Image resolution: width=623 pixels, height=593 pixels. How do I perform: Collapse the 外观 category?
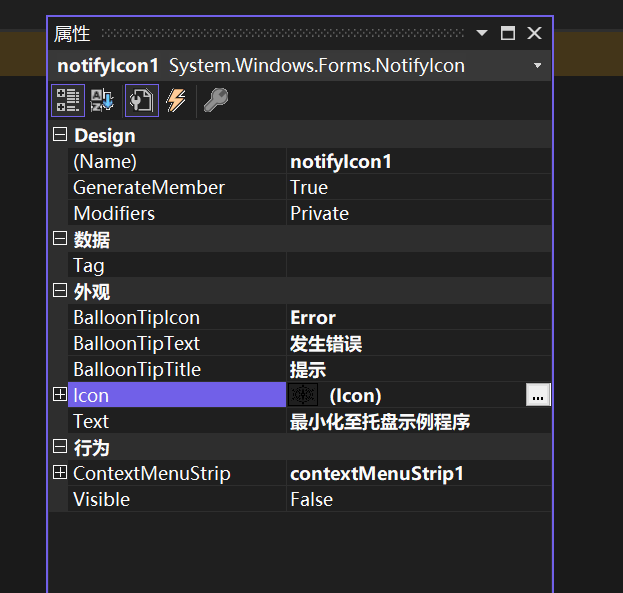click(60, 291)
